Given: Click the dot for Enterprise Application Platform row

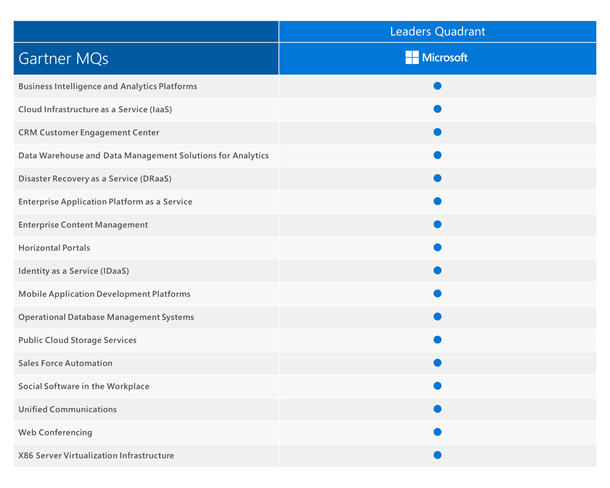Looking at the screenshot, I should pos(437,201).
